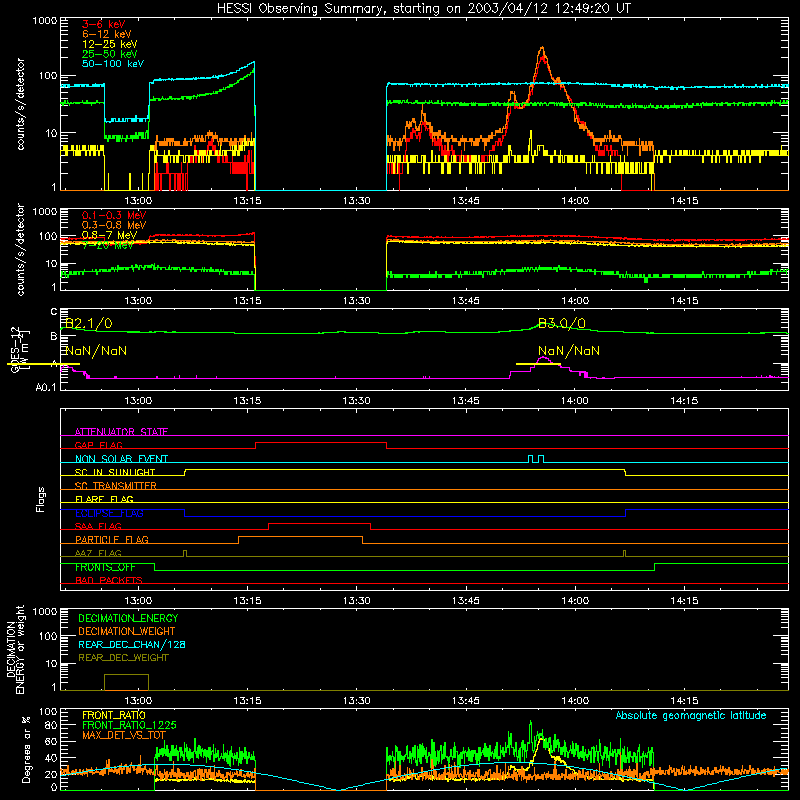Click the AAZ_FLAG label

coord(98,553)
